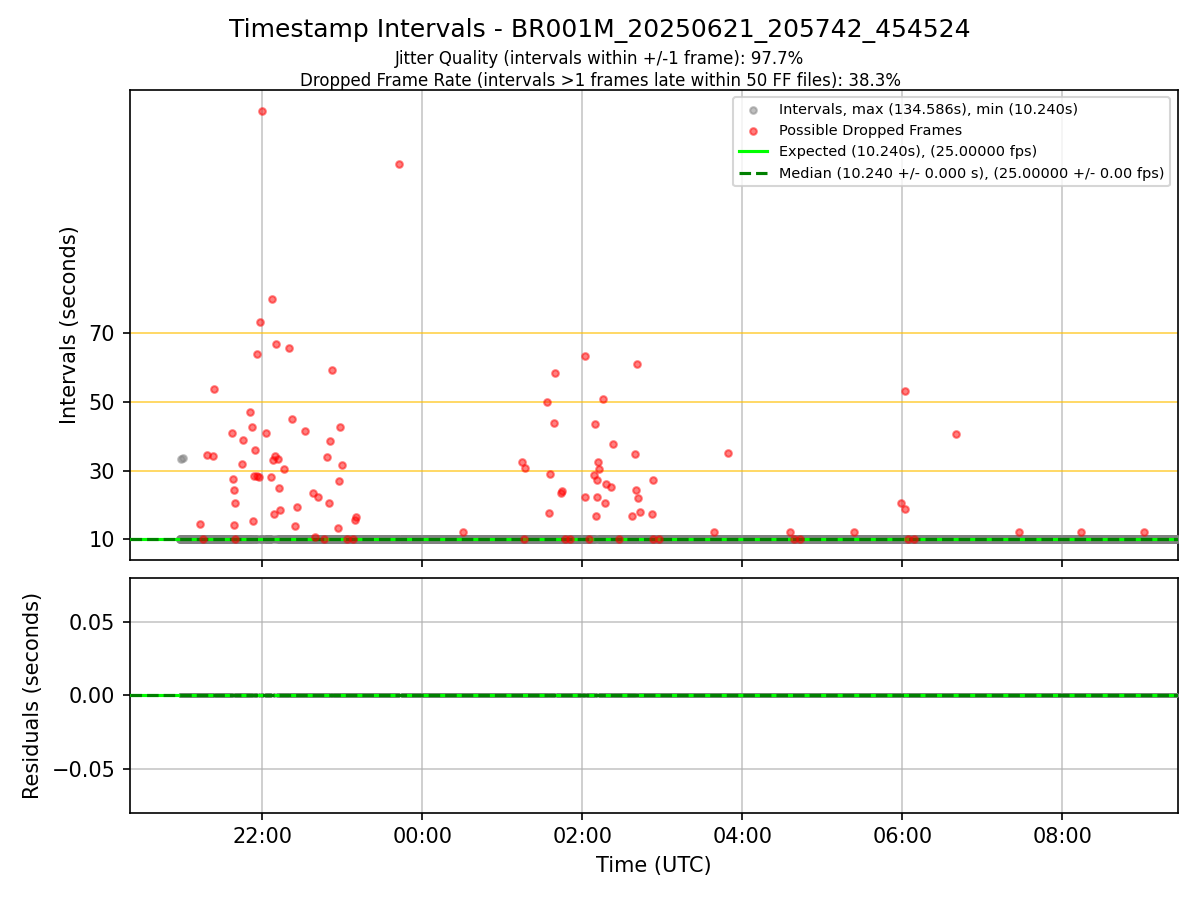1200x900 pixels.
Task: Click the x-axis tick label '22:00'
Action: tap(262, 836)
